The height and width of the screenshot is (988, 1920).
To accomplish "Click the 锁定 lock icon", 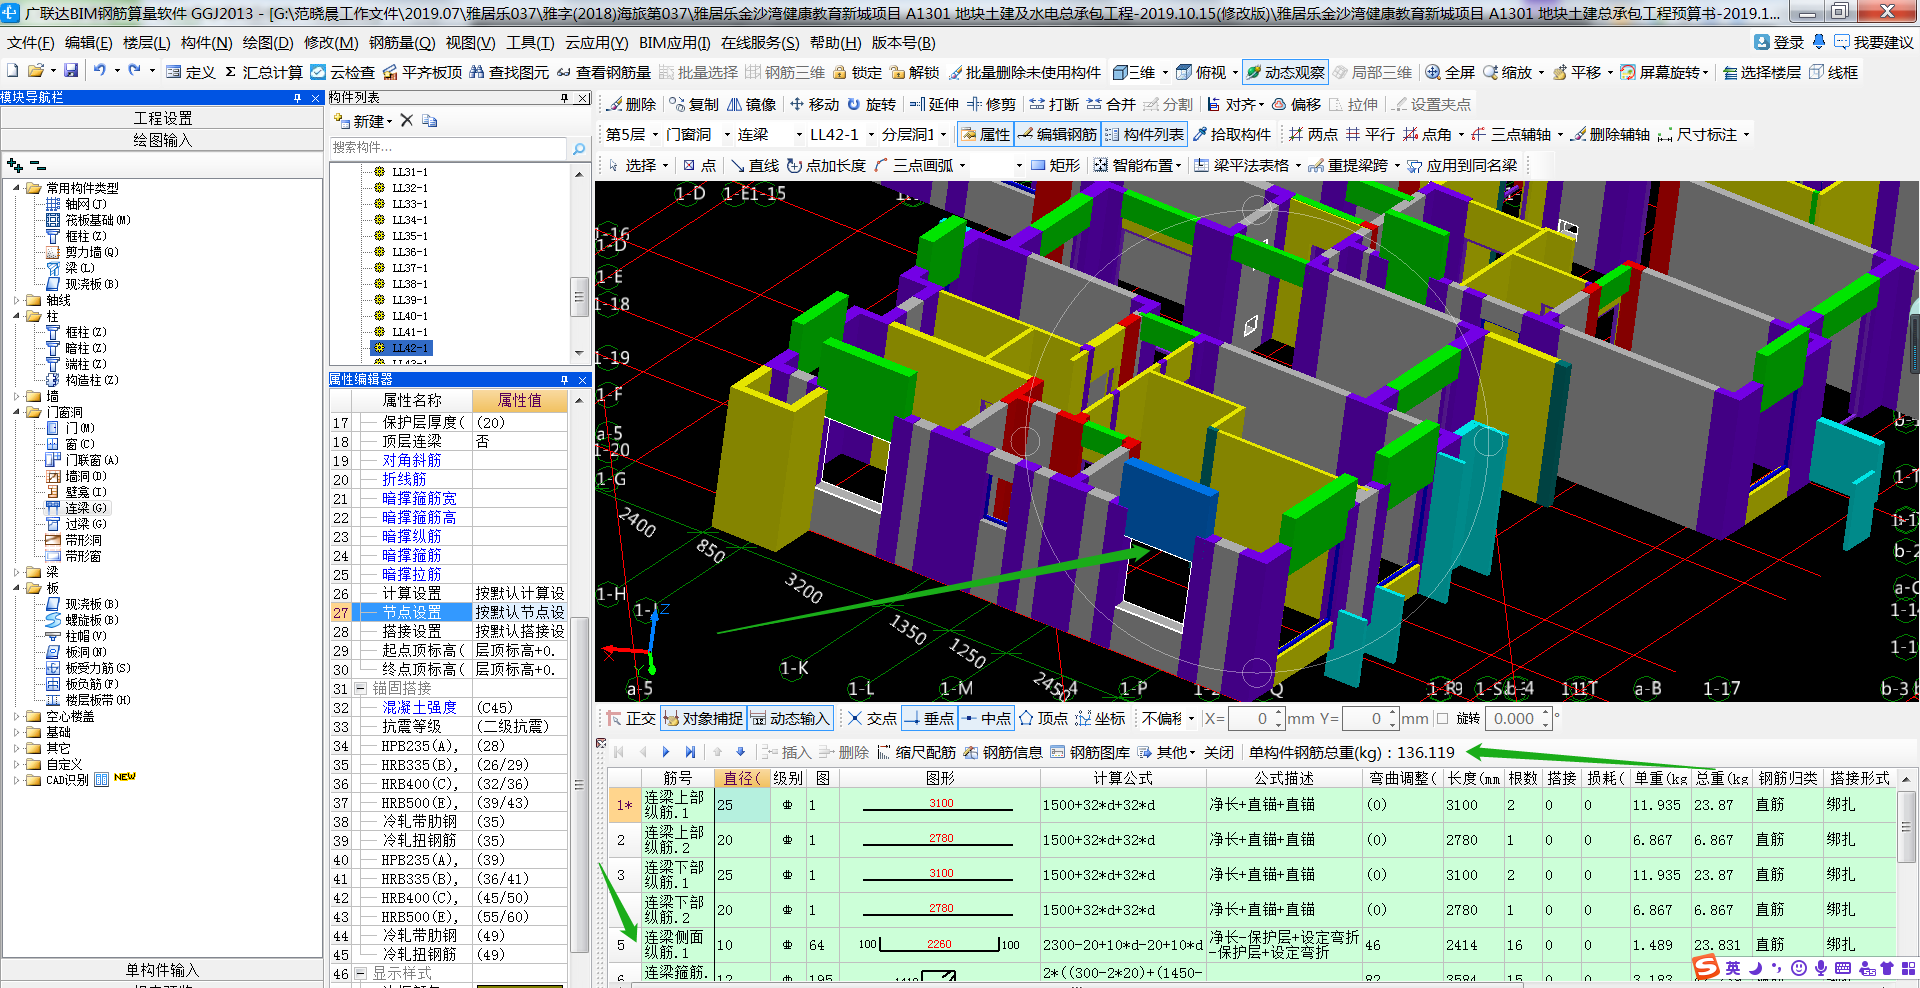I will (858, 72).
